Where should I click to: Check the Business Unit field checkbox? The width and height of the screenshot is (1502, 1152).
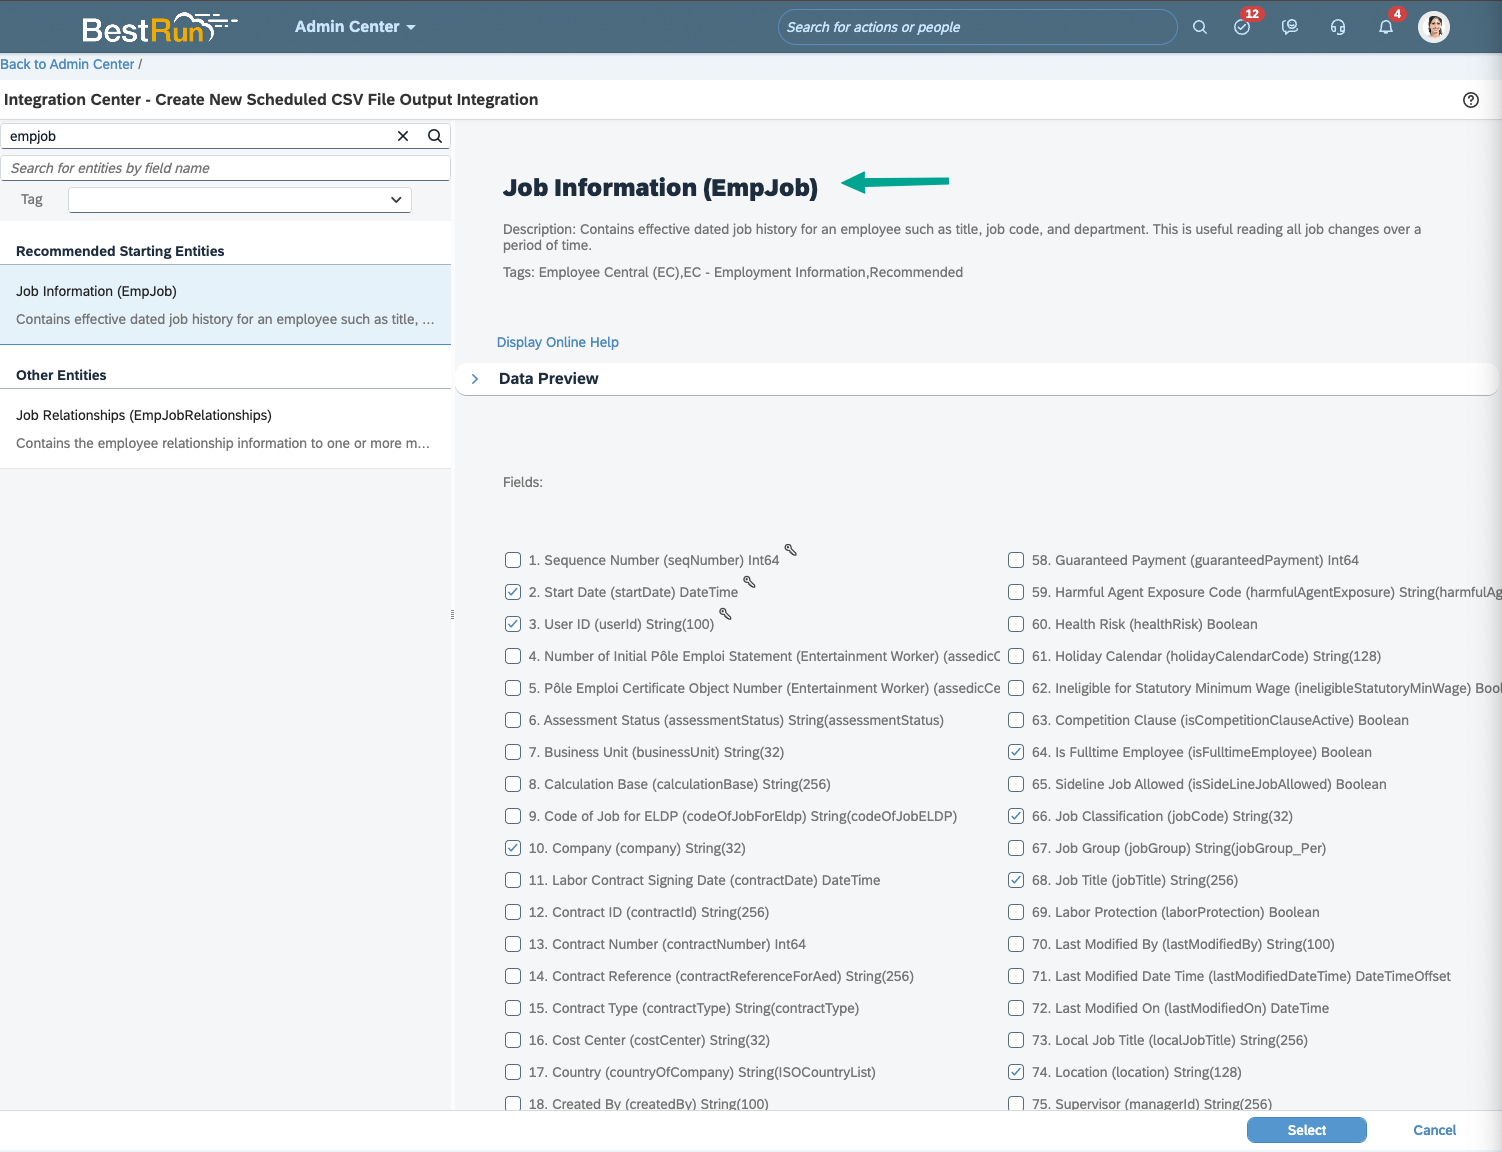513,752
